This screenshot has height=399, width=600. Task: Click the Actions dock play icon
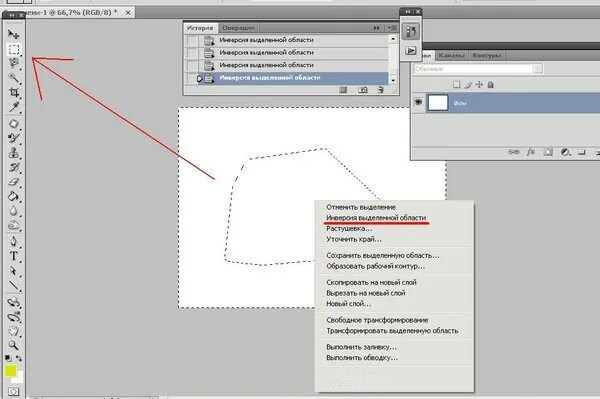[x=411, y=50]
